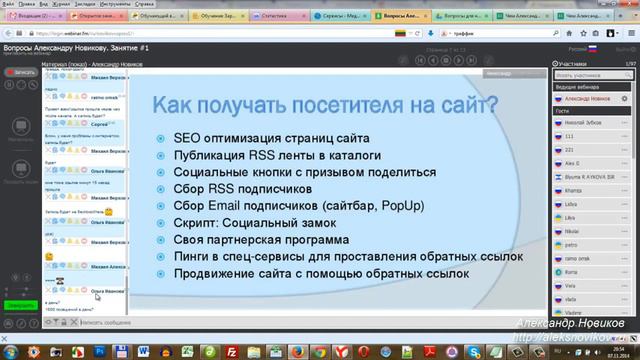The width and height of the screenshot is (640, 360).
Task: Open Adobe Reader from the taskbar
Action: coord(429,351)
